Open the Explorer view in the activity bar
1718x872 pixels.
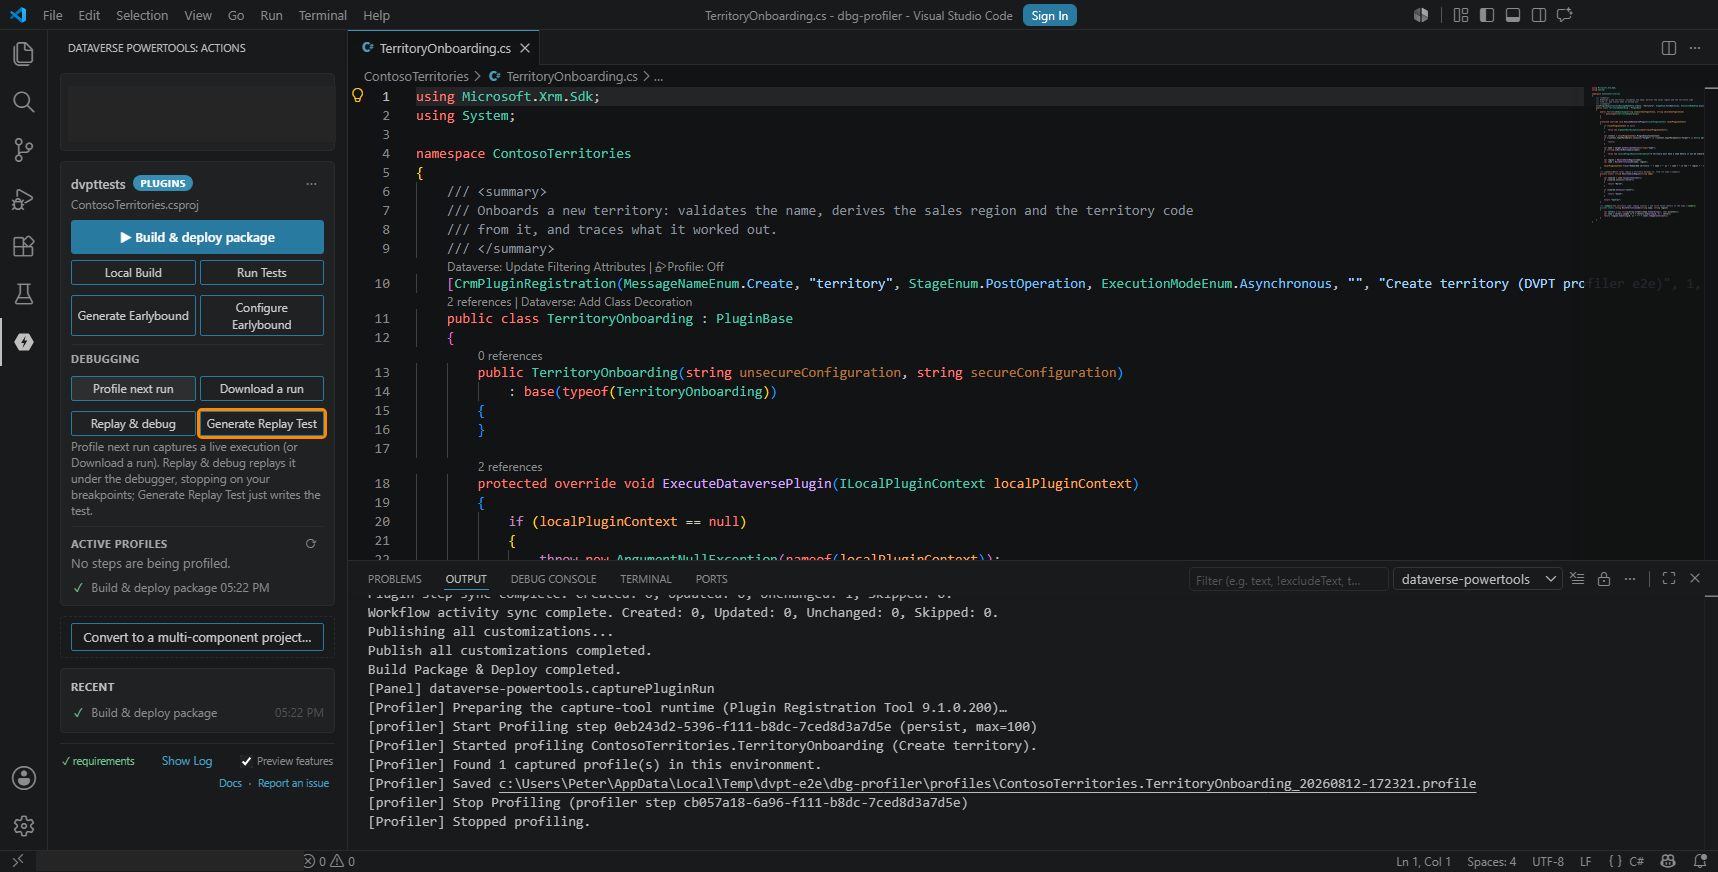pyautogui.click(x=23, y=54)
